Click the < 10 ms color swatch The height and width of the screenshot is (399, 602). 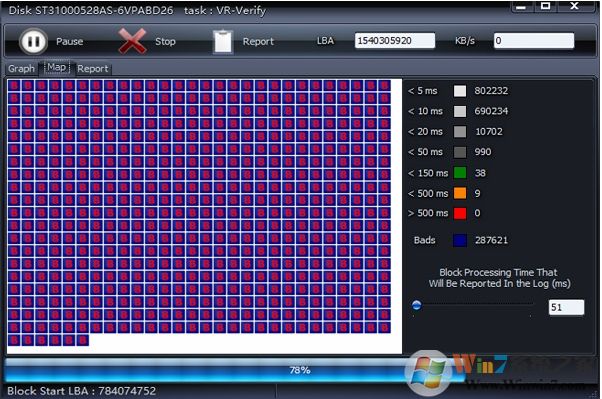[x=460, y=111]
